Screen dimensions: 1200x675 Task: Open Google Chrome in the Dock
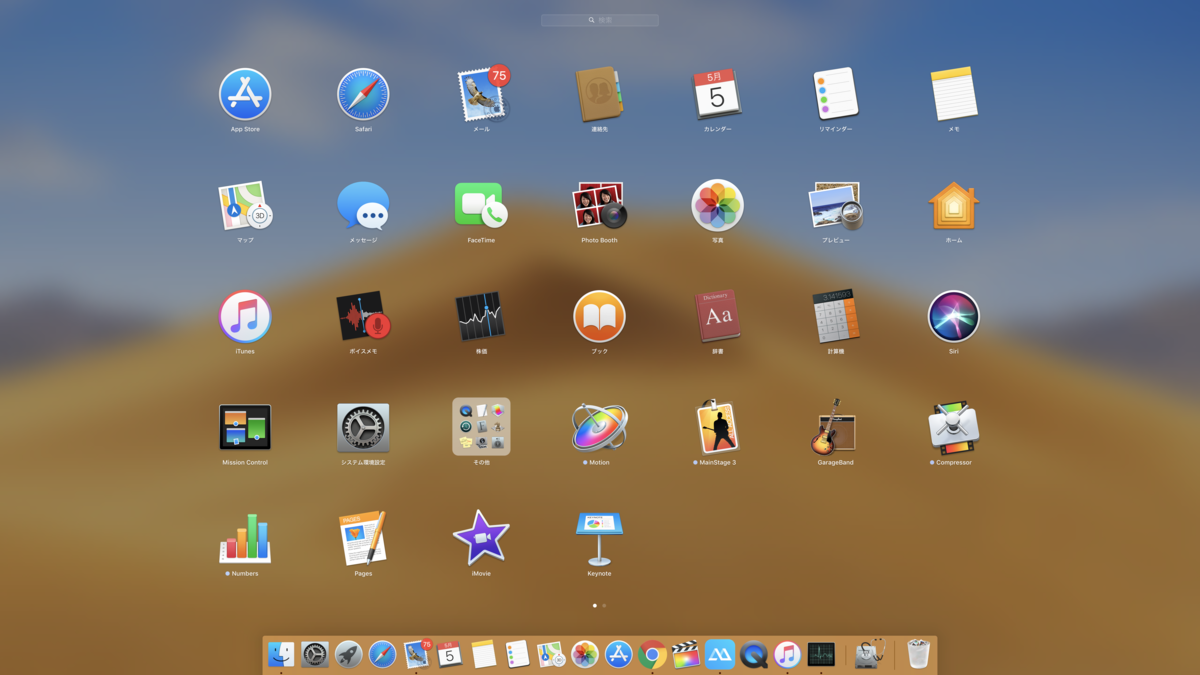[652, 654]
